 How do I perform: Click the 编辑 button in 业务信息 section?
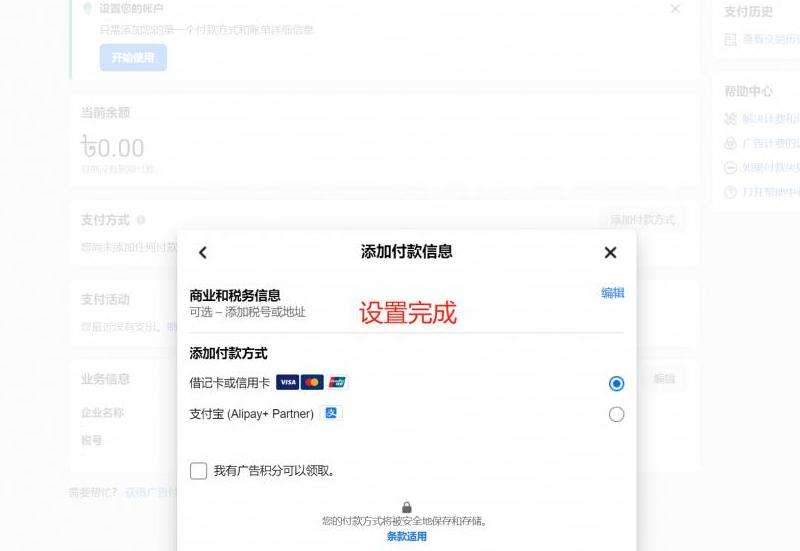664,379
